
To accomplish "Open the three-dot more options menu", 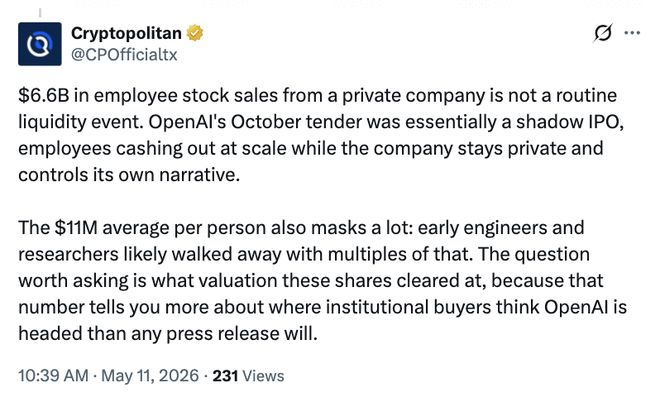I will point(632,33).
